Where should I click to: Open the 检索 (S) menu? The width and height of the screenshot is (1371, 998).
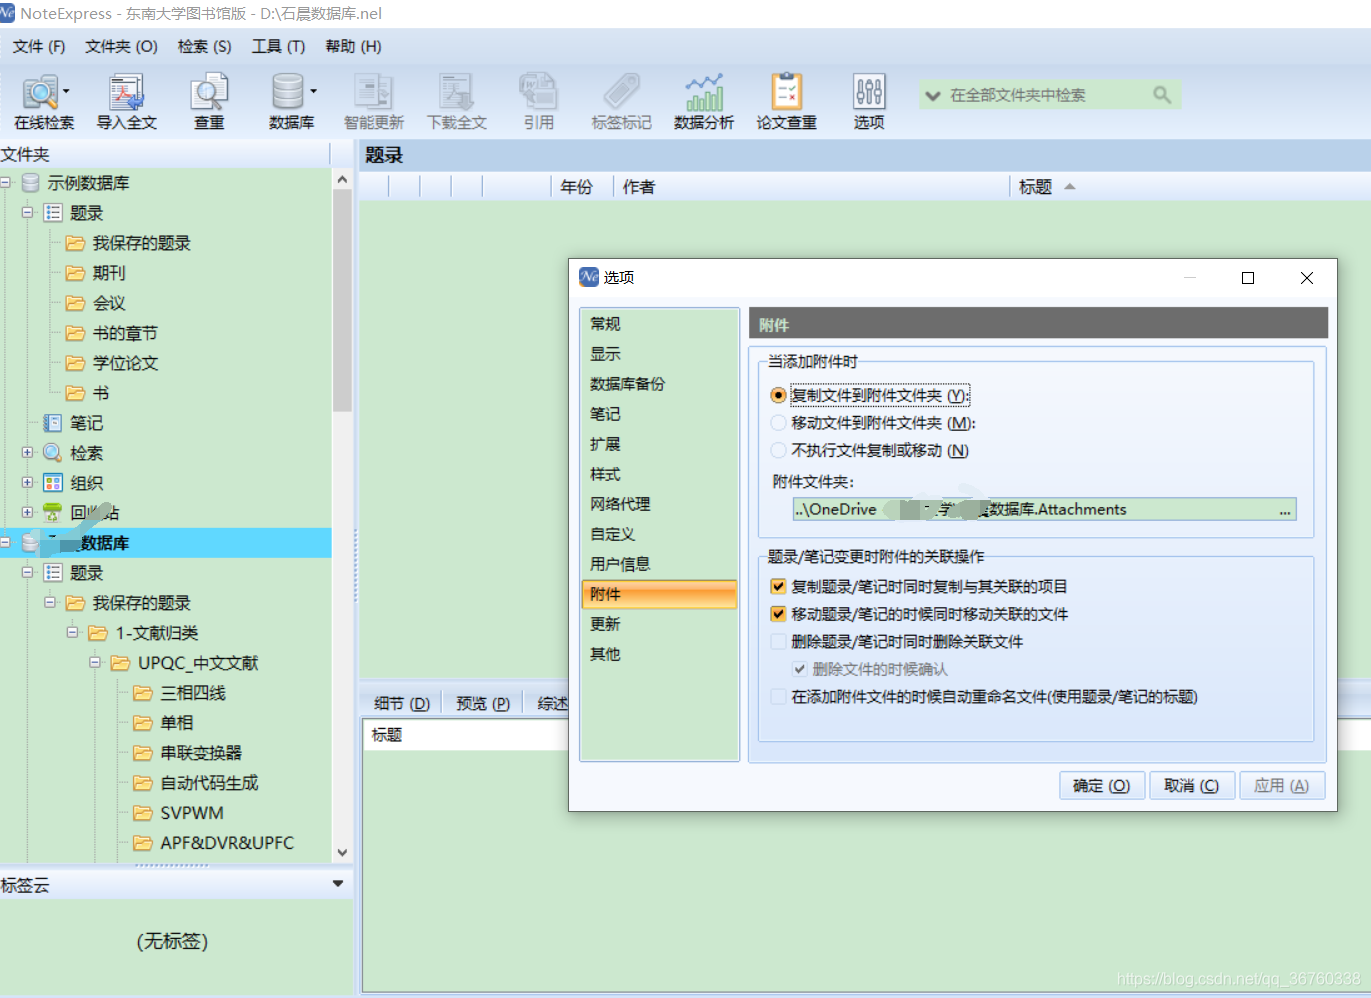(204, 46)
